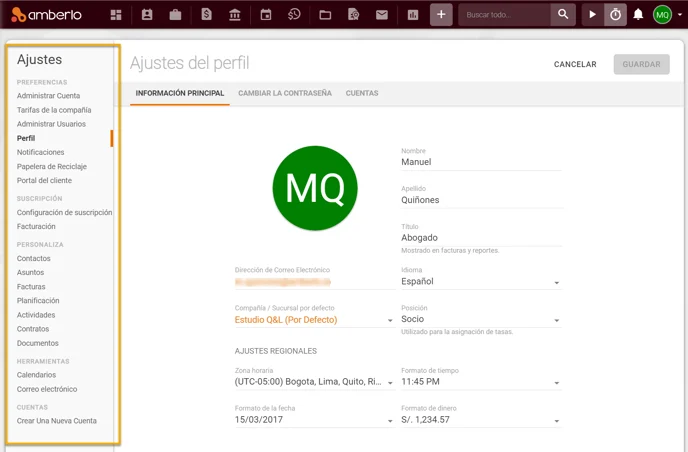
Task: Open the document with seal icon
Action: coord(354,15)
